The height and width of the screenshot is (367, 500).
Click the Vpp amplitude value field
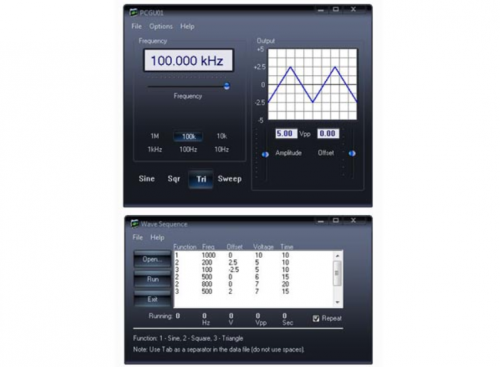tap(286, 134)
